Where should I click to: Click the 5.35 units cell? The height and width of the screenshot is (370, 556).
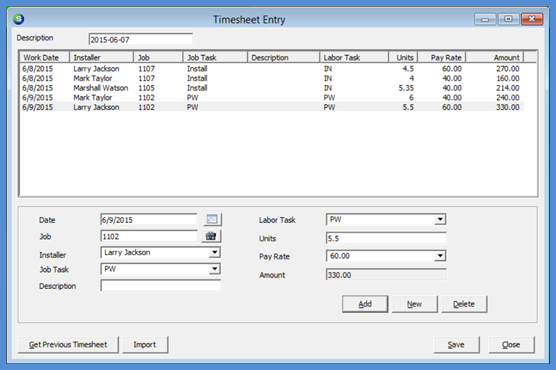click(406, 88)
